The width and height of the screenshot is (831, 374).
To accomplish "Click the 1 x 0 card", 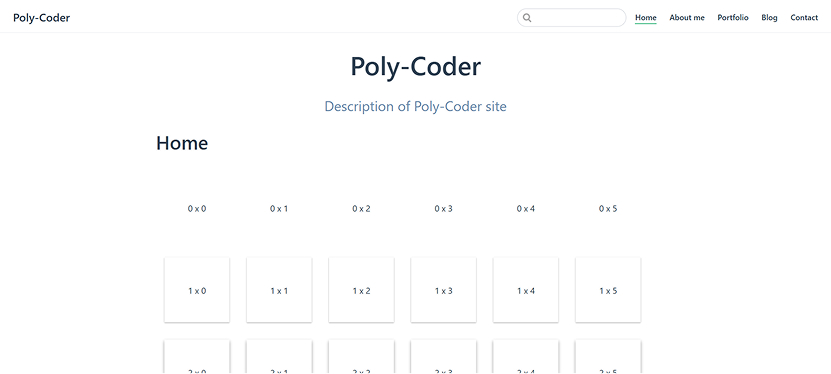I will click(x=197, y=290).
